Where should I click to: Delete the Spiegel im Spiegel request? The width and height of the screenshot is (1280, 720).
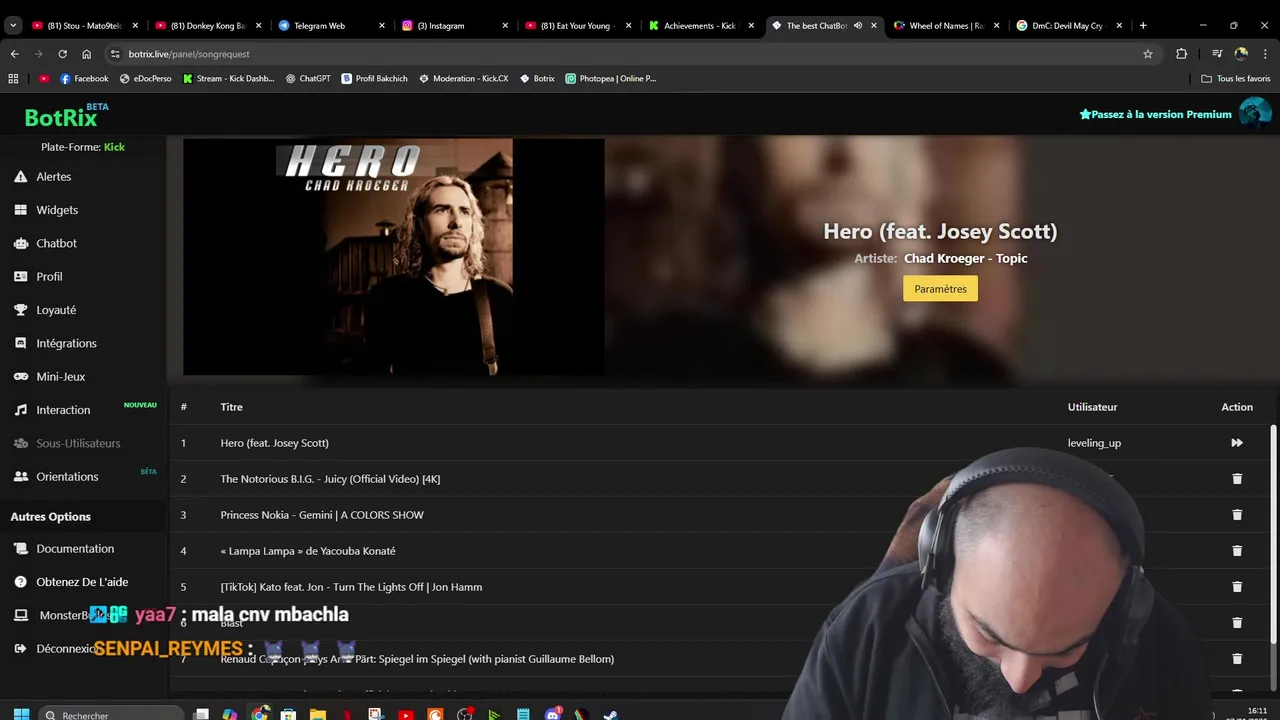[x=1237, y=659]
